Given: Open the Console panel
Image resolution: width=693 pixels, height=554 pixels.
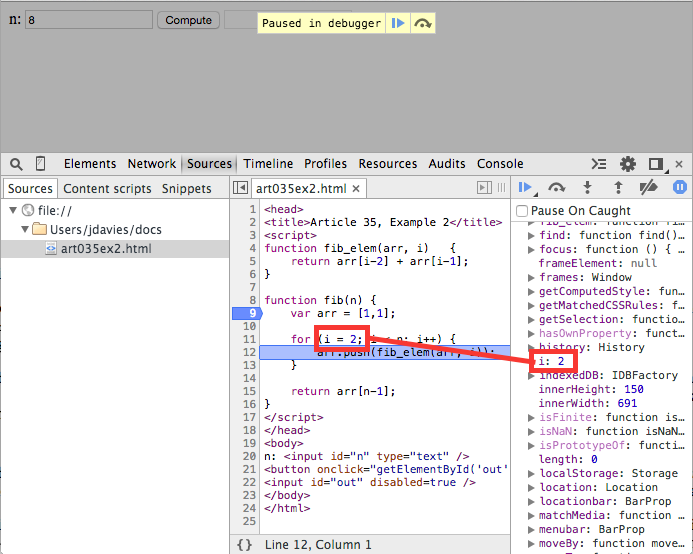Looking at the screenshot, I should pos(500,164).
